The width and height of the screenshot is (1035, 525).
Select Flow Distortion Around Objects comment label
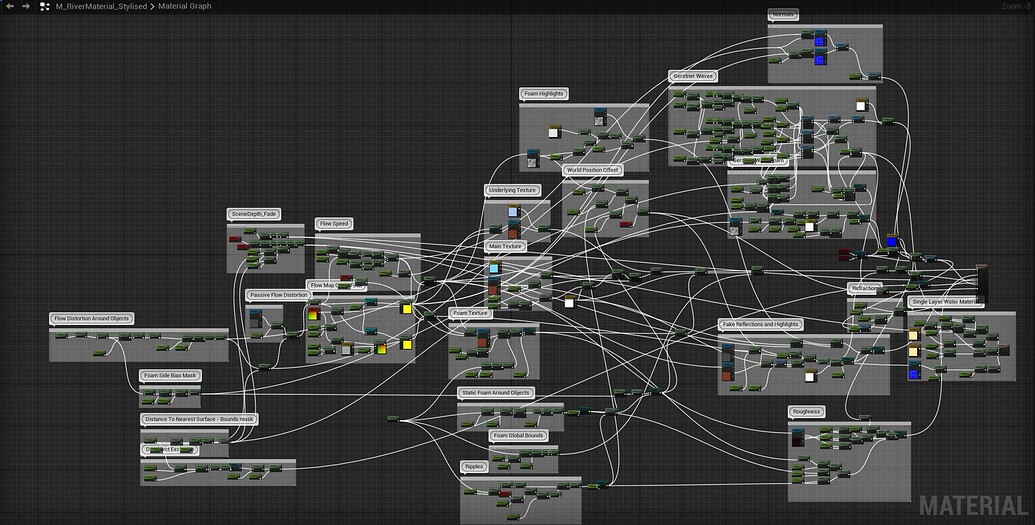(x=92, y=318)
